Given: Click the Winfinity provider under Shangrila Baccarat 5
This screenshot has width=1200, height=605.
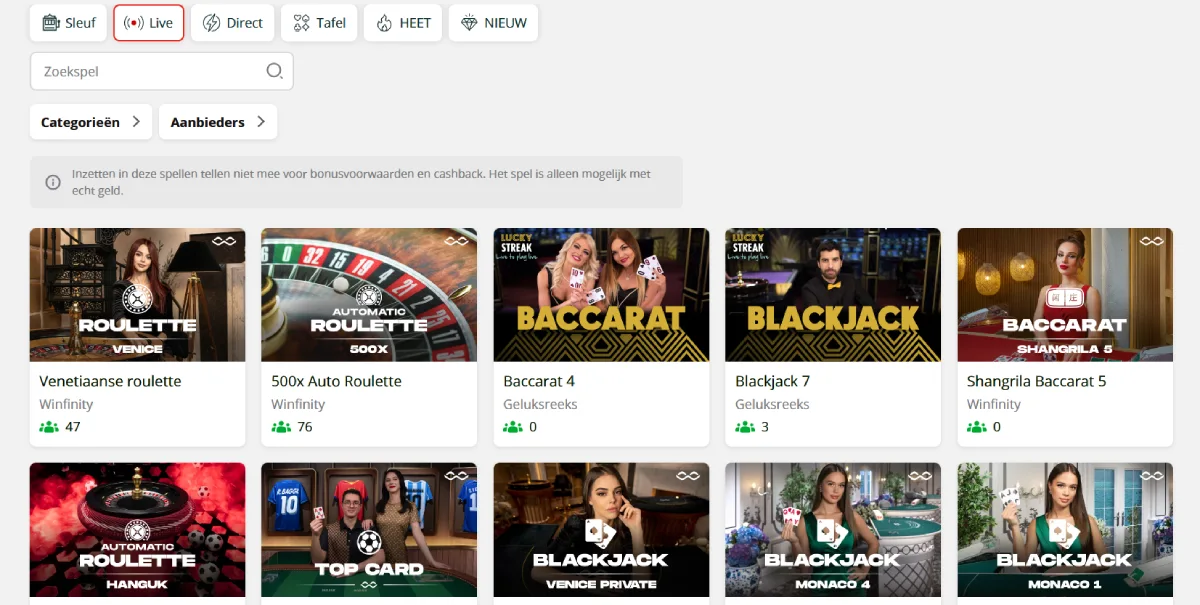Looking at the screenshot, I should click(x=994, y=404).
